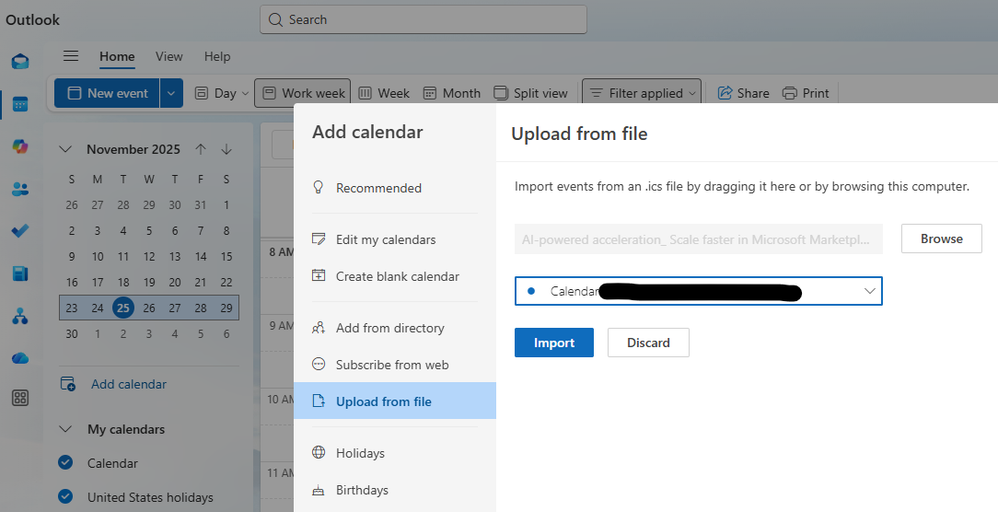Click the Search box
The image size is (998, 512).
(x=423, y=19)
